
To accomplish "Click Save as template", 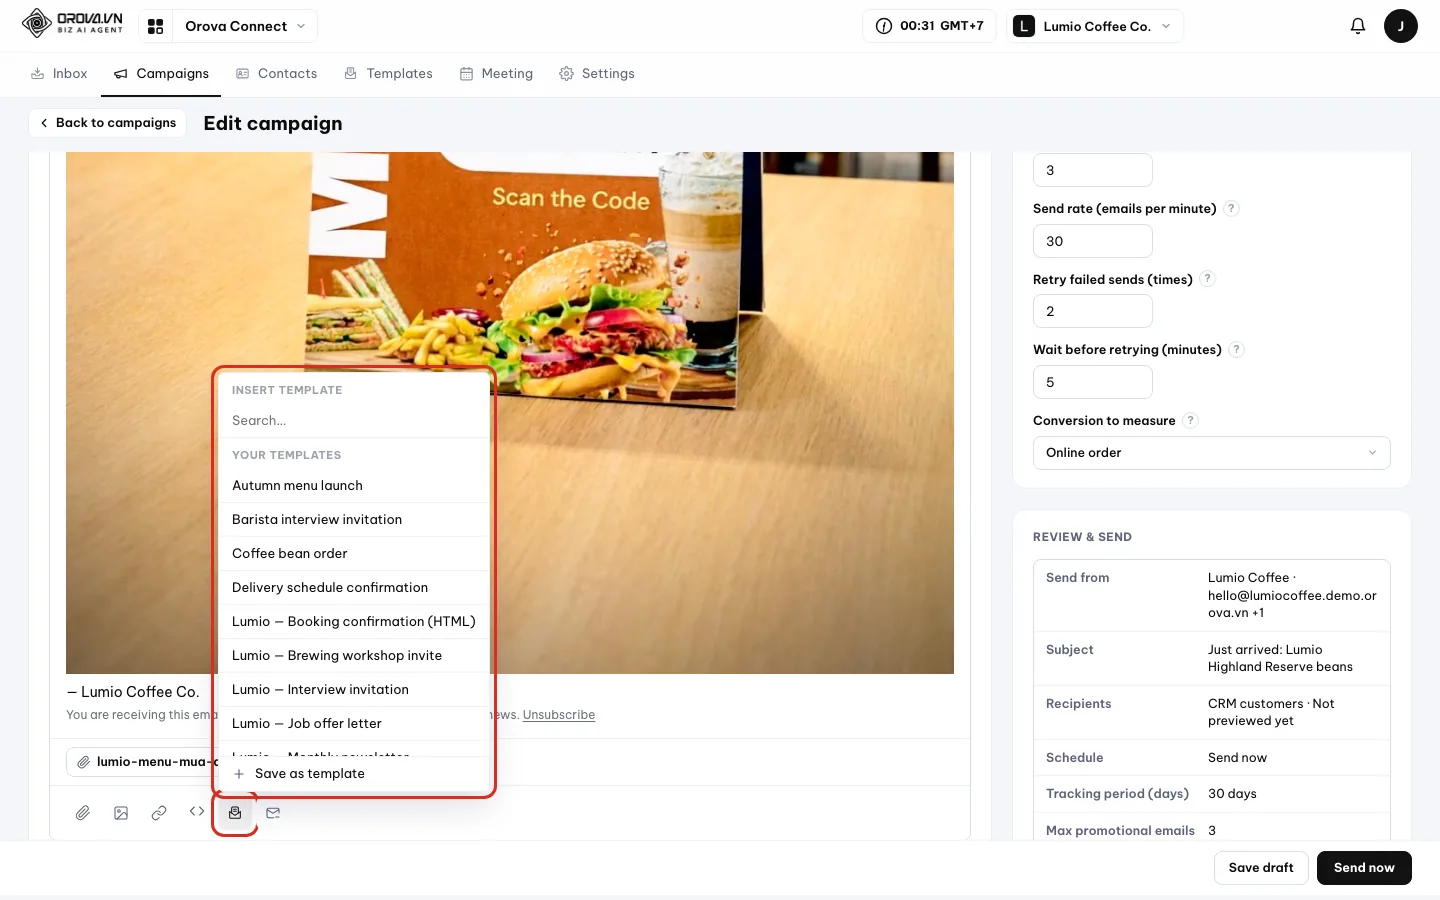I will 354,774.
